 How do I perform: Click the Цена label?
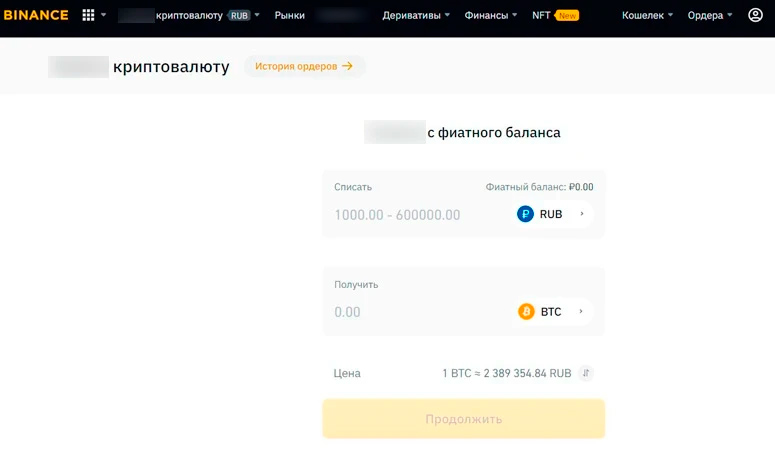click(347, 373)
